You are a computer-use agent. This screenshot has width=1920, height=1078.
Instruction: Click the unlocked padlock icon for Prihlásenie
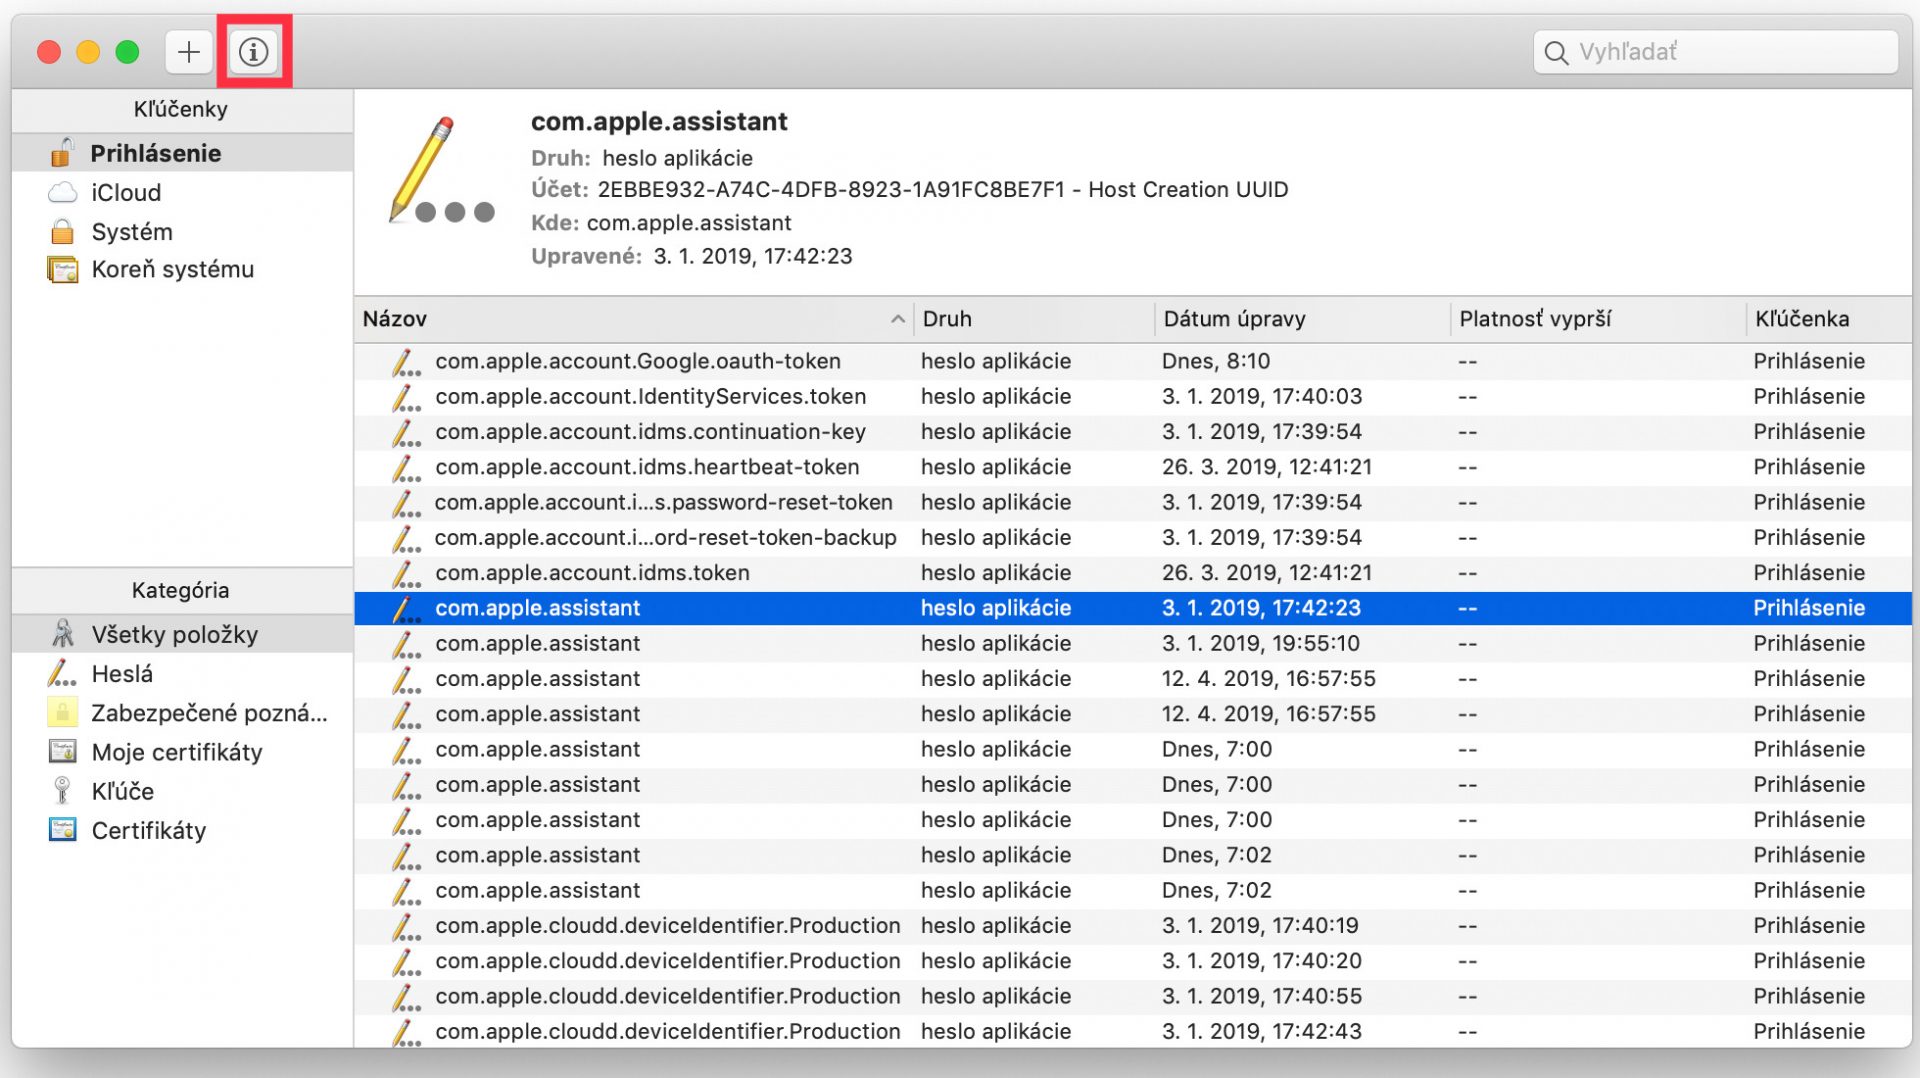pyautogui.click(x=62, y=152)
